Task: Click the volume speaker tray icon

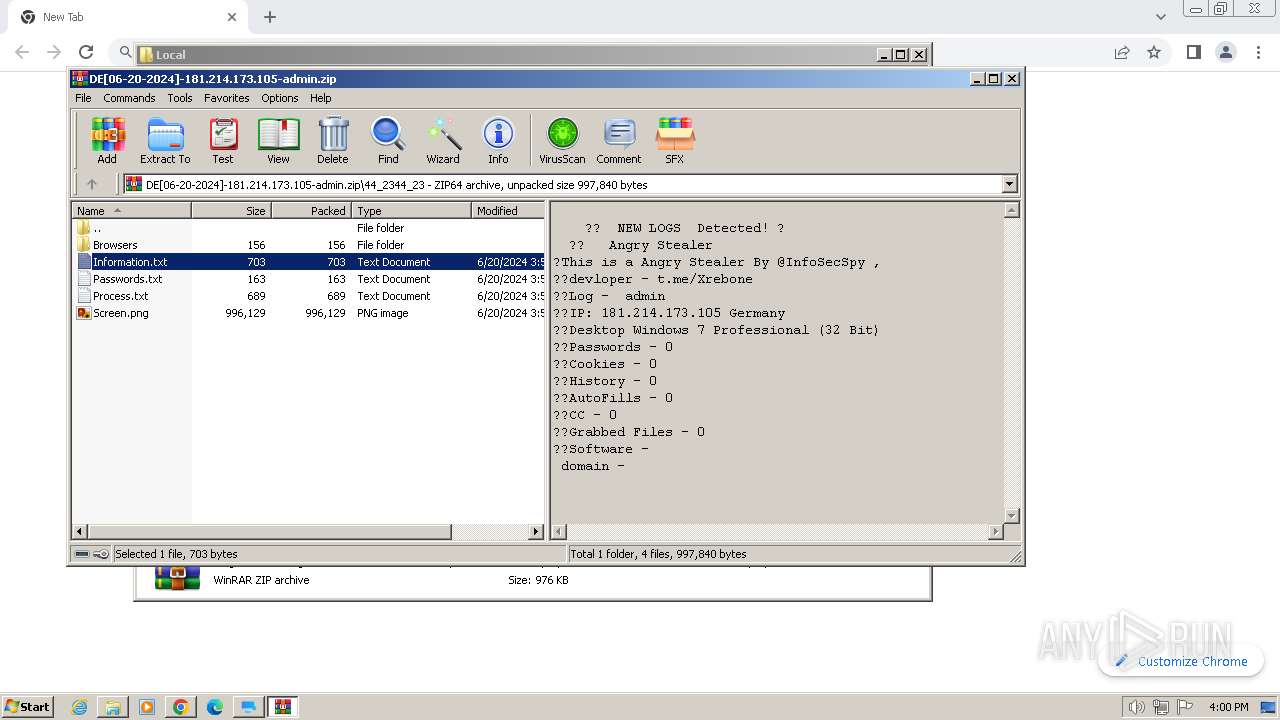Action: [x=1136, y=707]
